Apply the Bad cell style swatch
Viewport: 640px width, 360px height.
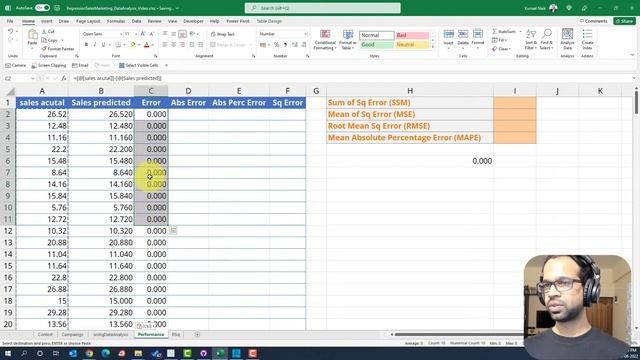coord(412,35)
